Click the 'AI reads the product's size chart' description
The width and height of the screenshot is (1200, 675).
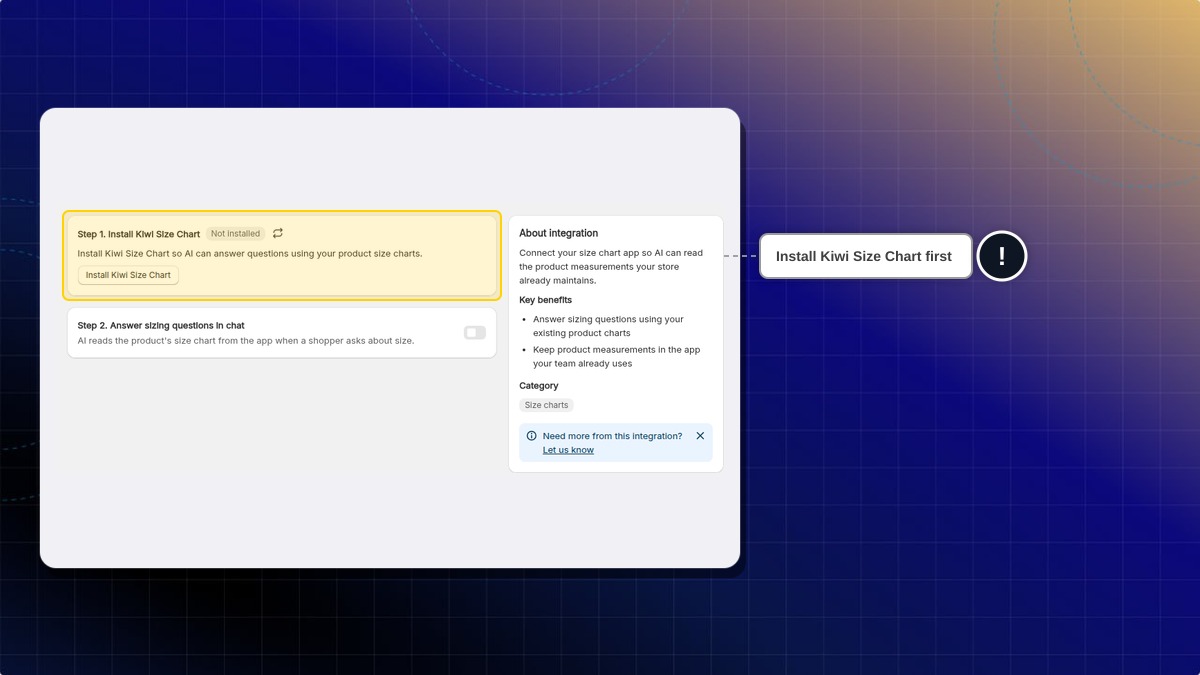click(246, 341)
